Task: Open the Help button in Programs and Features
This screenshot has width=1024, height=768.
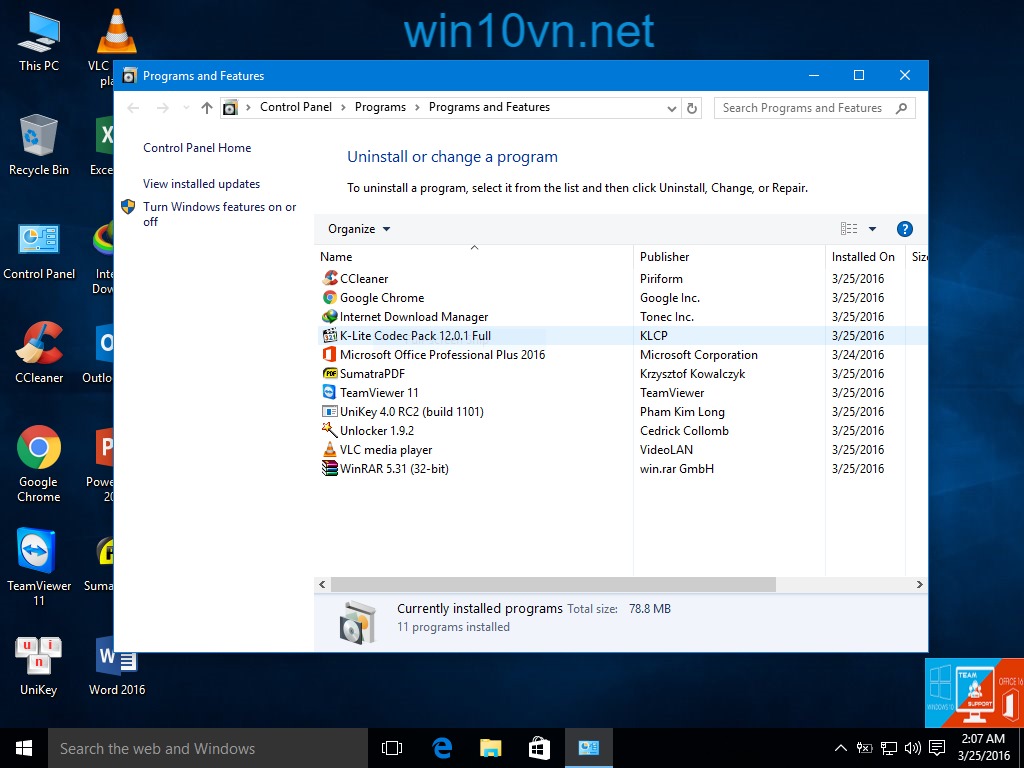Action: pyautogui.click(x=904, y=228)
